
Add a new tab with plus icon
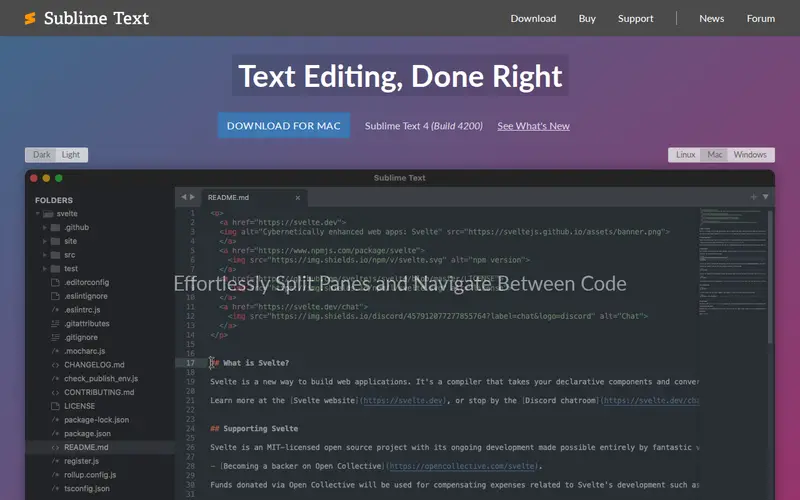753,197
